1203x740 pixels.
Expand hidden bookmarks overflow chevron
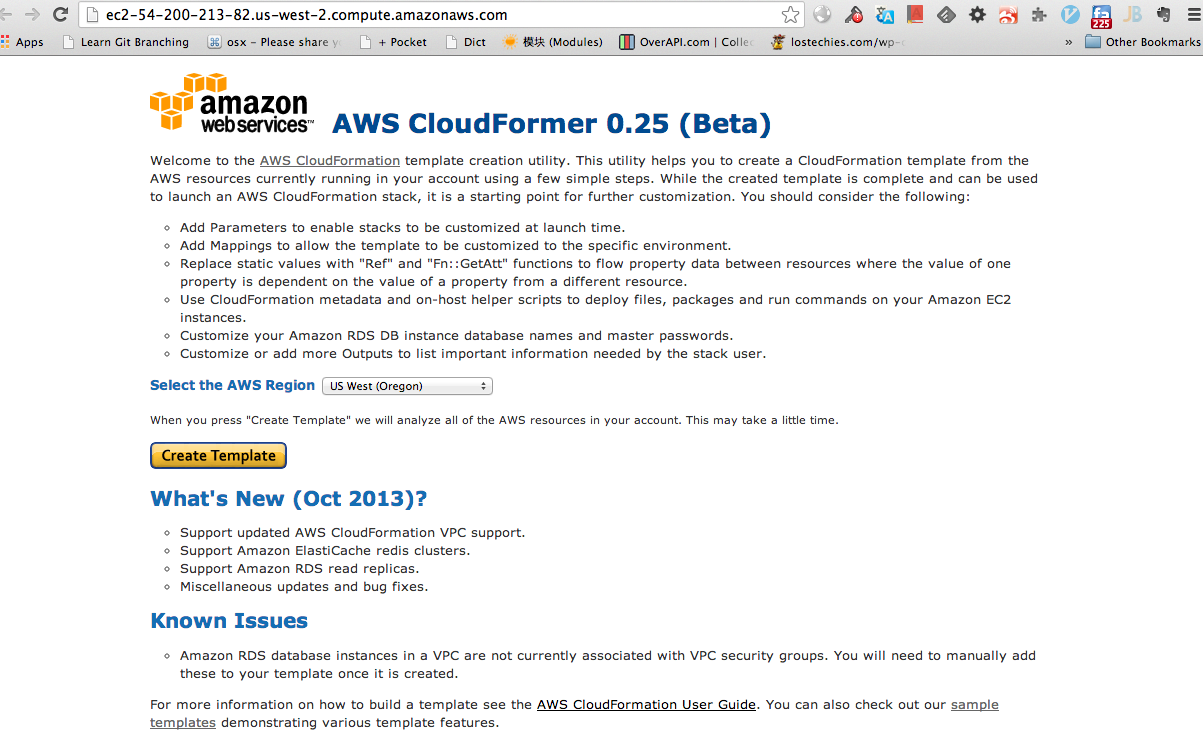[1069, 42]
